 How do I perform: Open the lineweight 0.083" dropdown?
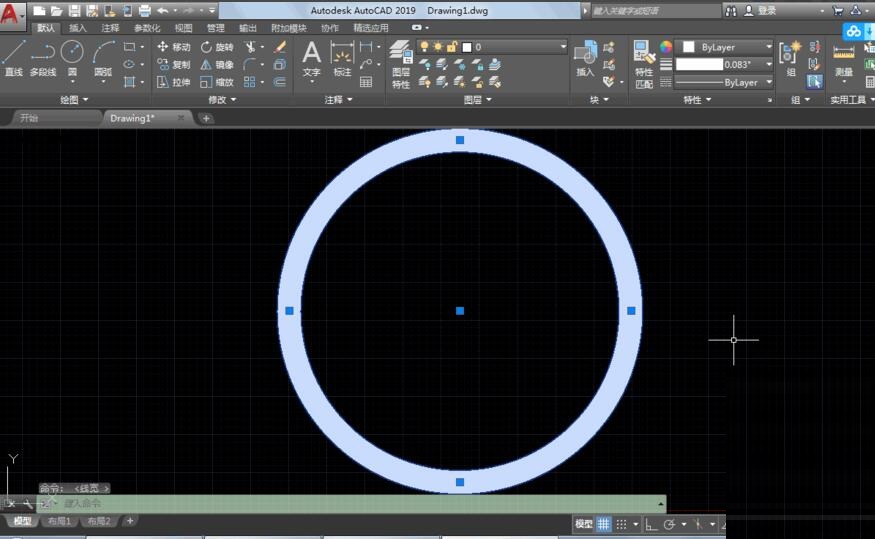[x=724, y=65]
